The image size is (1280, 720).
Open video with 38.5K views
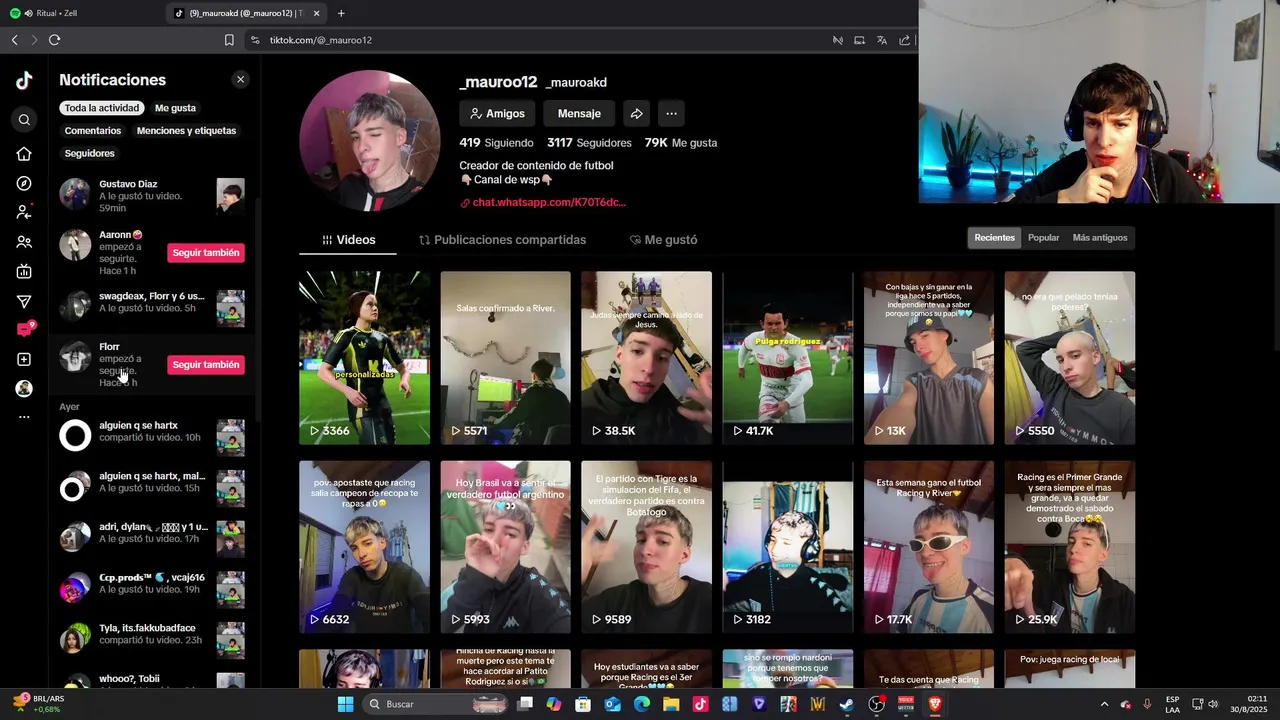point(646,358)
